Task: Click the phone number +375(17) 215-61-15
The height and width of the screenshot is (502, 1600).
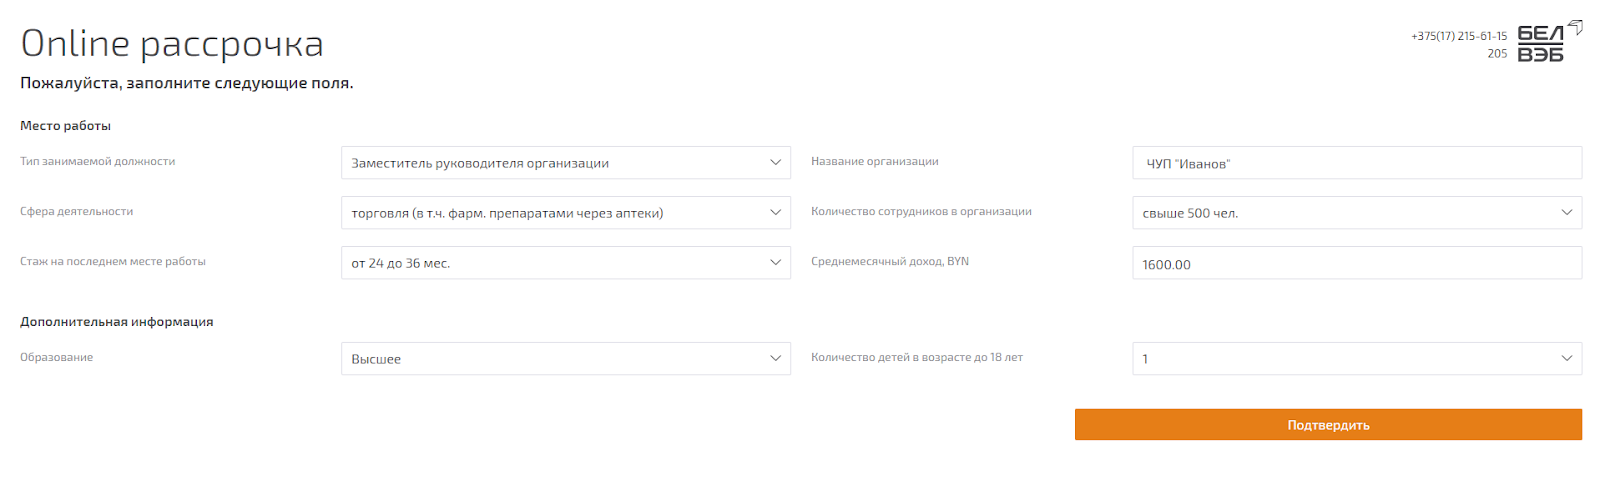Action: pos(1459,36)
